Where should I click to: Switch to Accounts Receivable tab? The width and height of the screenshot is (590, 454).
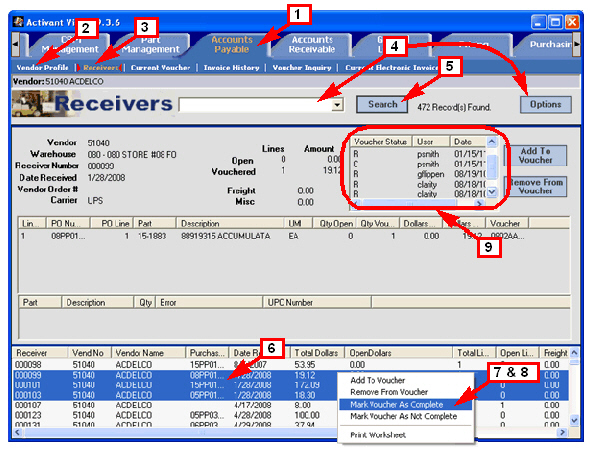312,44
